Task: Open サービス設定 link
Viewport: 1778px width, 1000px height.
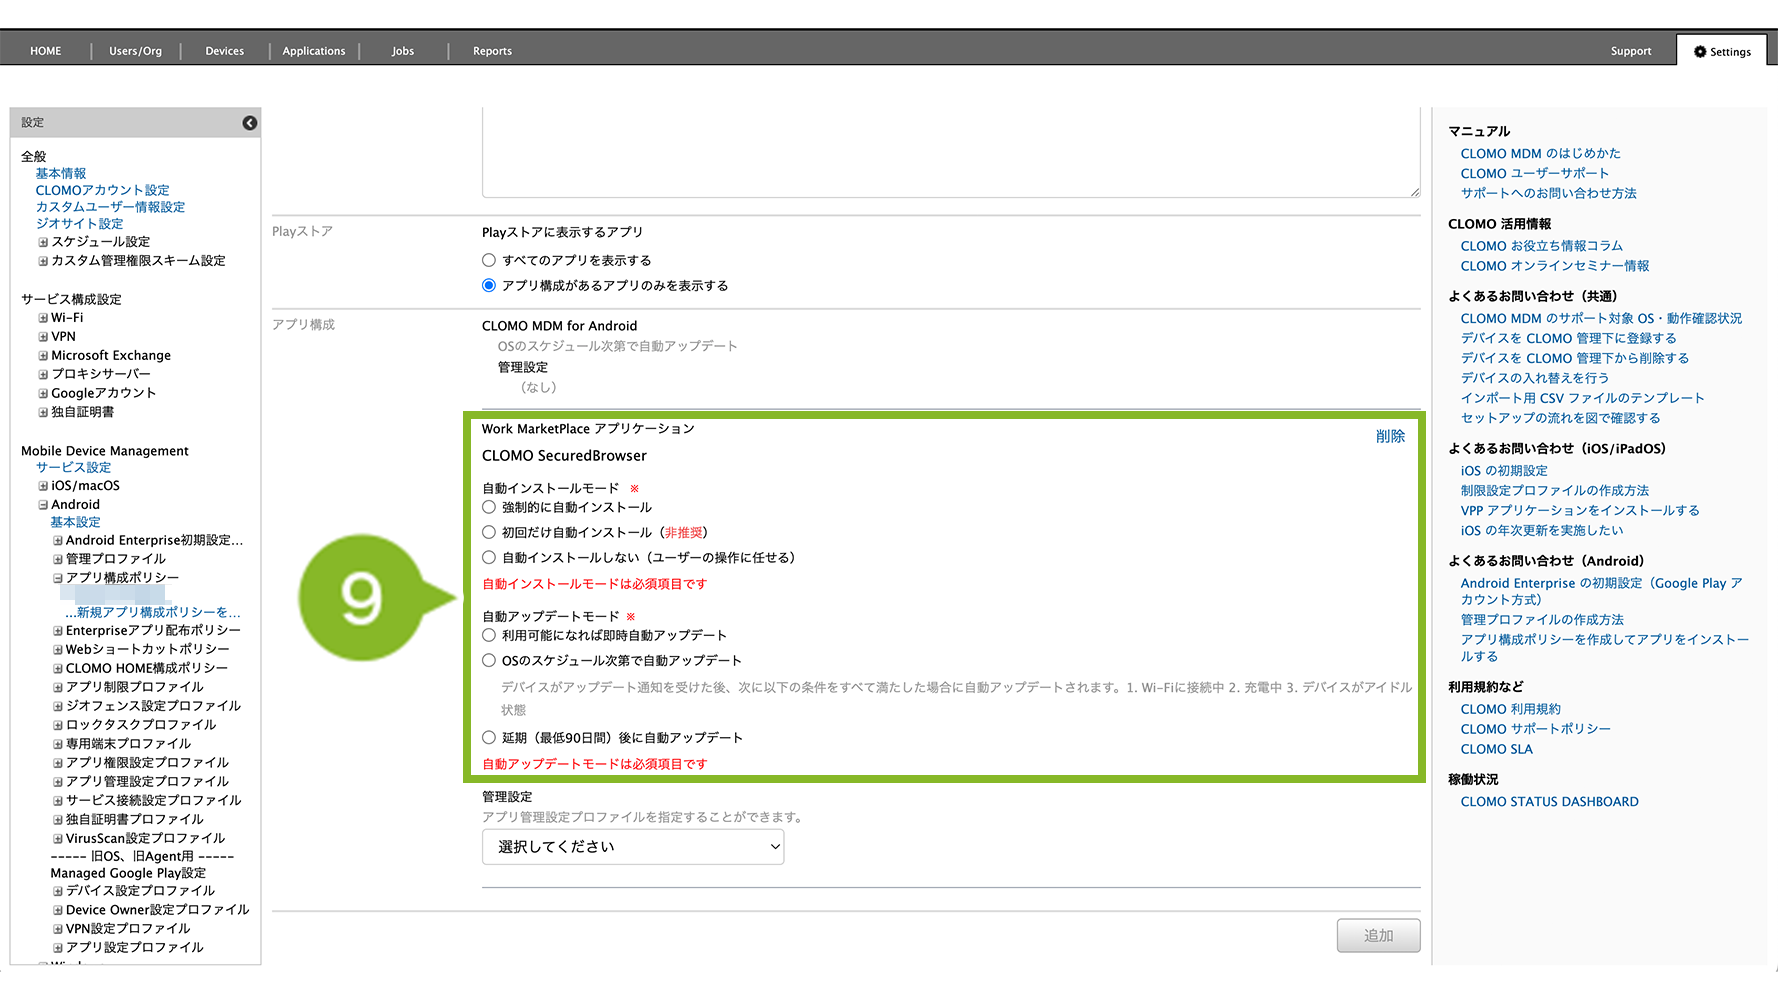Action: click(74, 467)
